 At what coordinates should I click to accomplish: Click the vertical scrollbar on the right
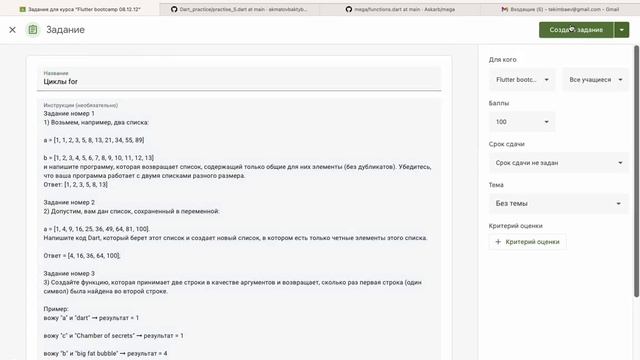636,171
